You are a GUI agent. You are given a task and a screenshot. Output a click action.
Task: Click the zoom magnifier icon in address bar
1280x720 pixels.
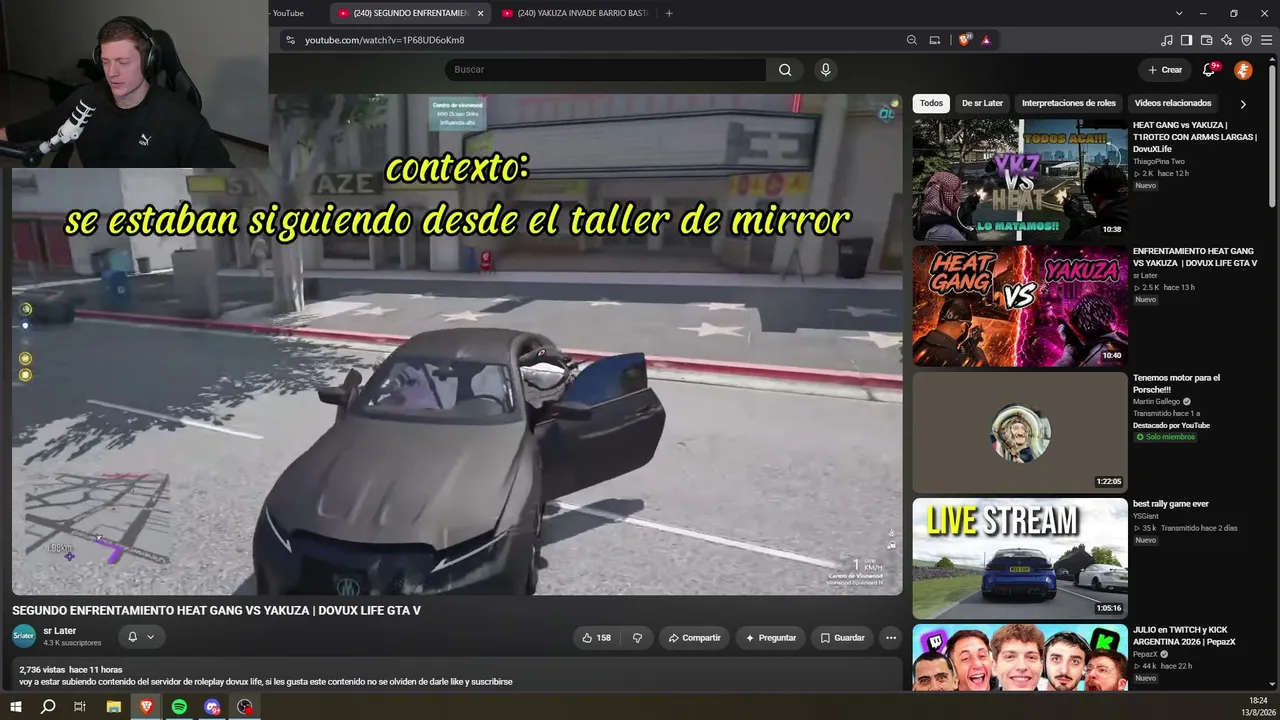point(912,40)
